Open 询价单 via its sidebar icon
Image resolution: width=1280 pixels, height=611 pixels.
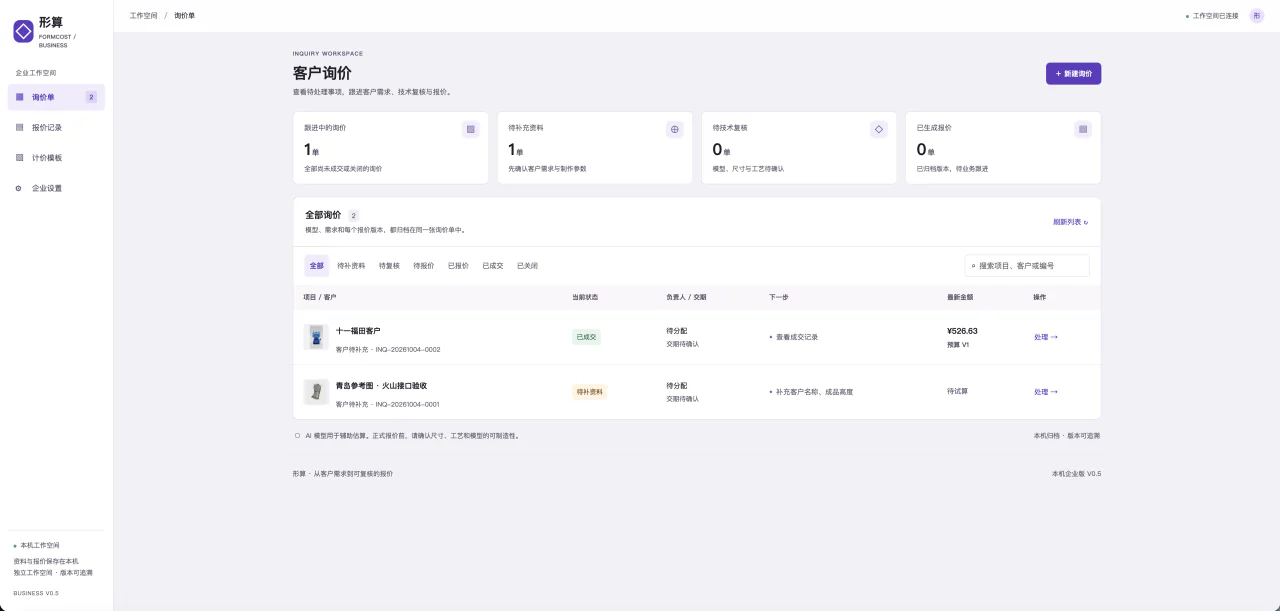[20, 97]
